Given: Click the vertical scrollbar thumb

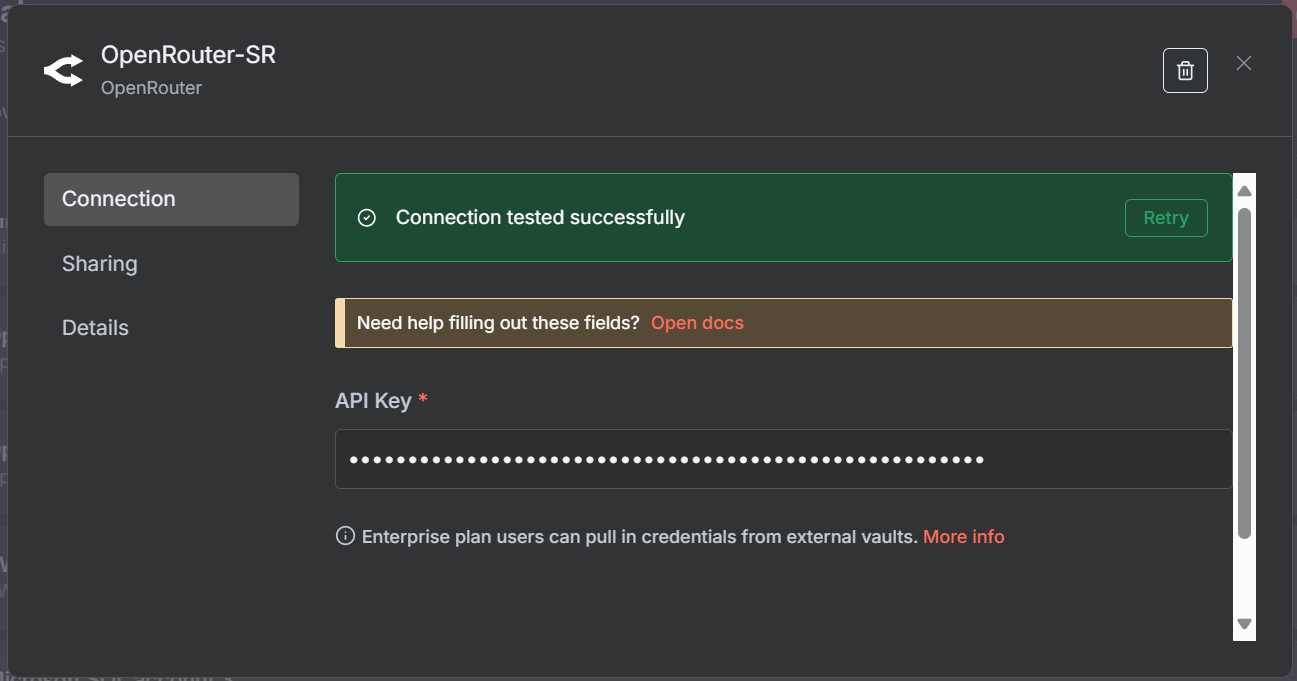Looking at the screenshot, I should tap(1244, 373).
